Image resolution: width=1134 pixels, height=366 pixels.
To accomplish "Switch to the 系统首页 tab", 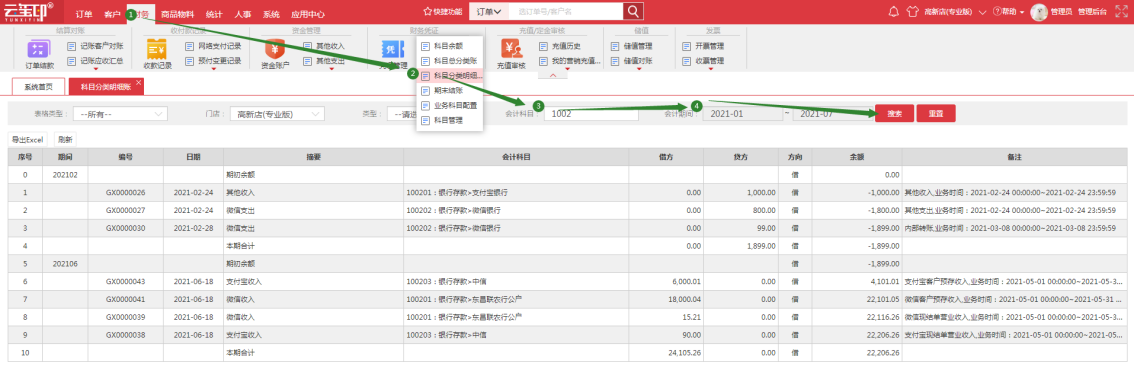I will coord(38,86).
